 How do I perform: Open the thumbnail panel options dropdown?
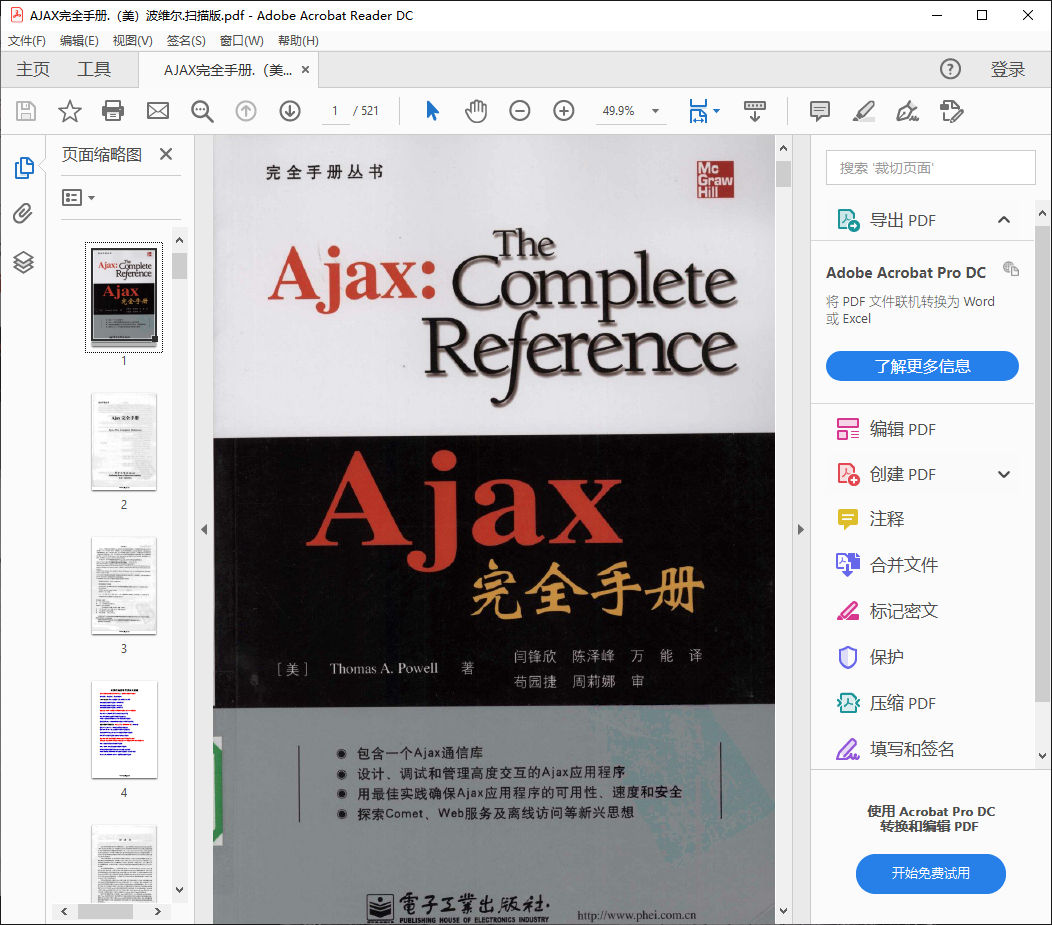coord(78,197)
